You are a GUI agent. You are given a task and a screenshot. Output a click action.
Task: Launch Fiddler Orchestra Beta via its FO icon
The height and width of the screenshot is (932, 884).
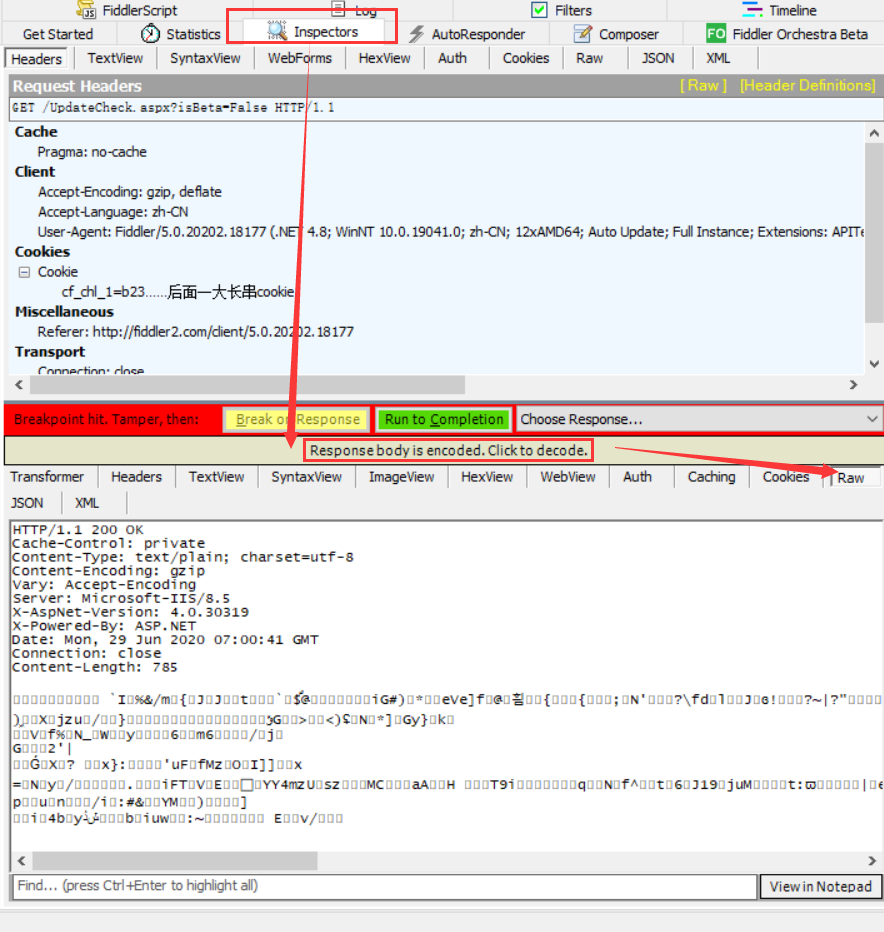(x=714, y=33)
